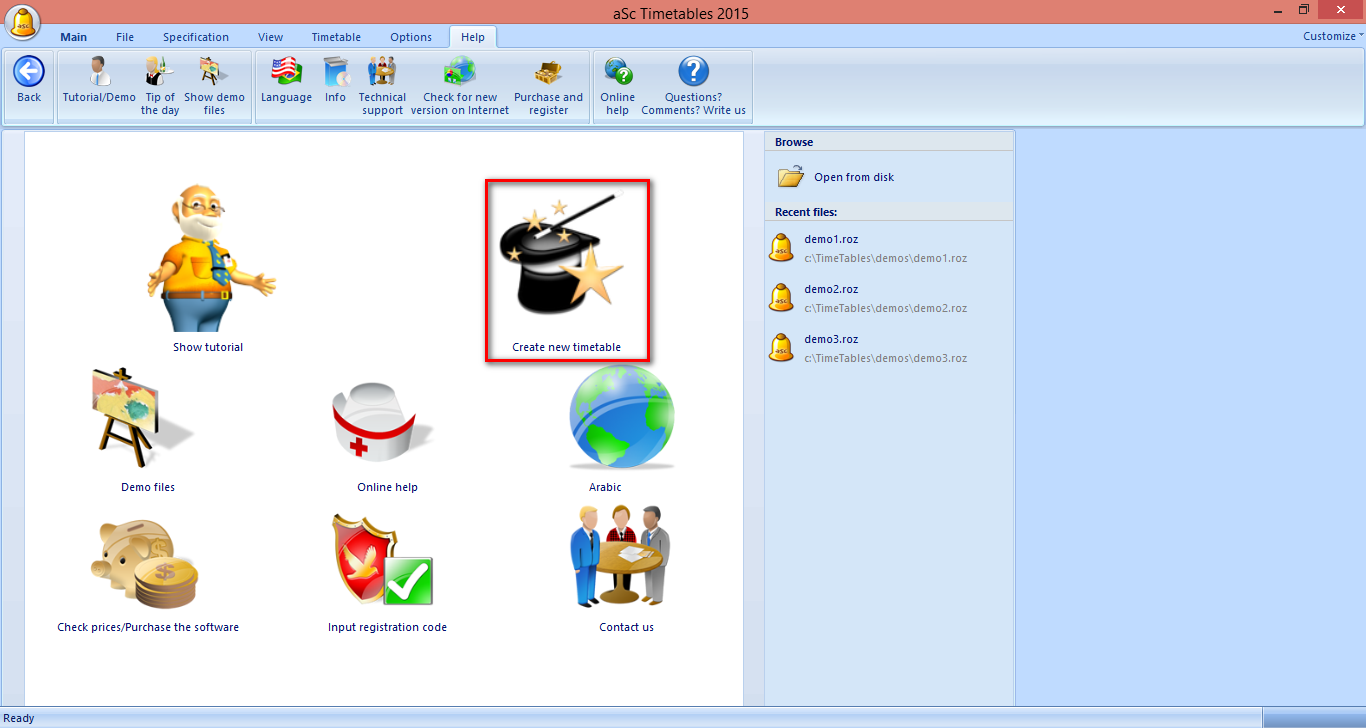Check for new version on Internet
1366x728 pixels.
point(460,85)
